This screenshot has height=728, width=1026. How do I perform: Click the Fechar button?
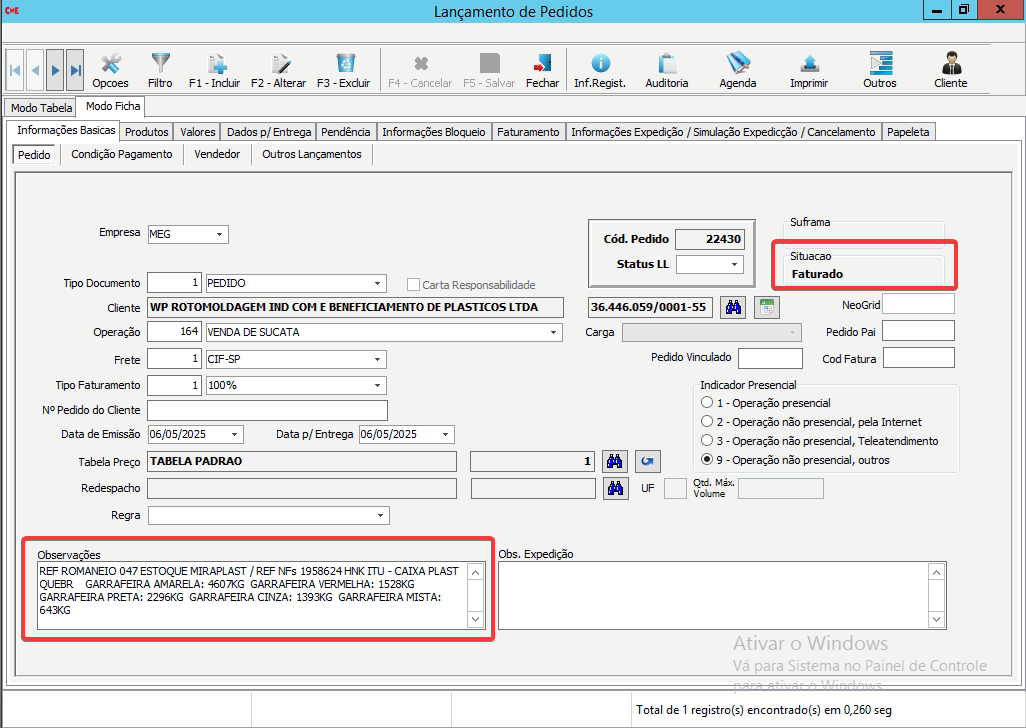[542, 70]
